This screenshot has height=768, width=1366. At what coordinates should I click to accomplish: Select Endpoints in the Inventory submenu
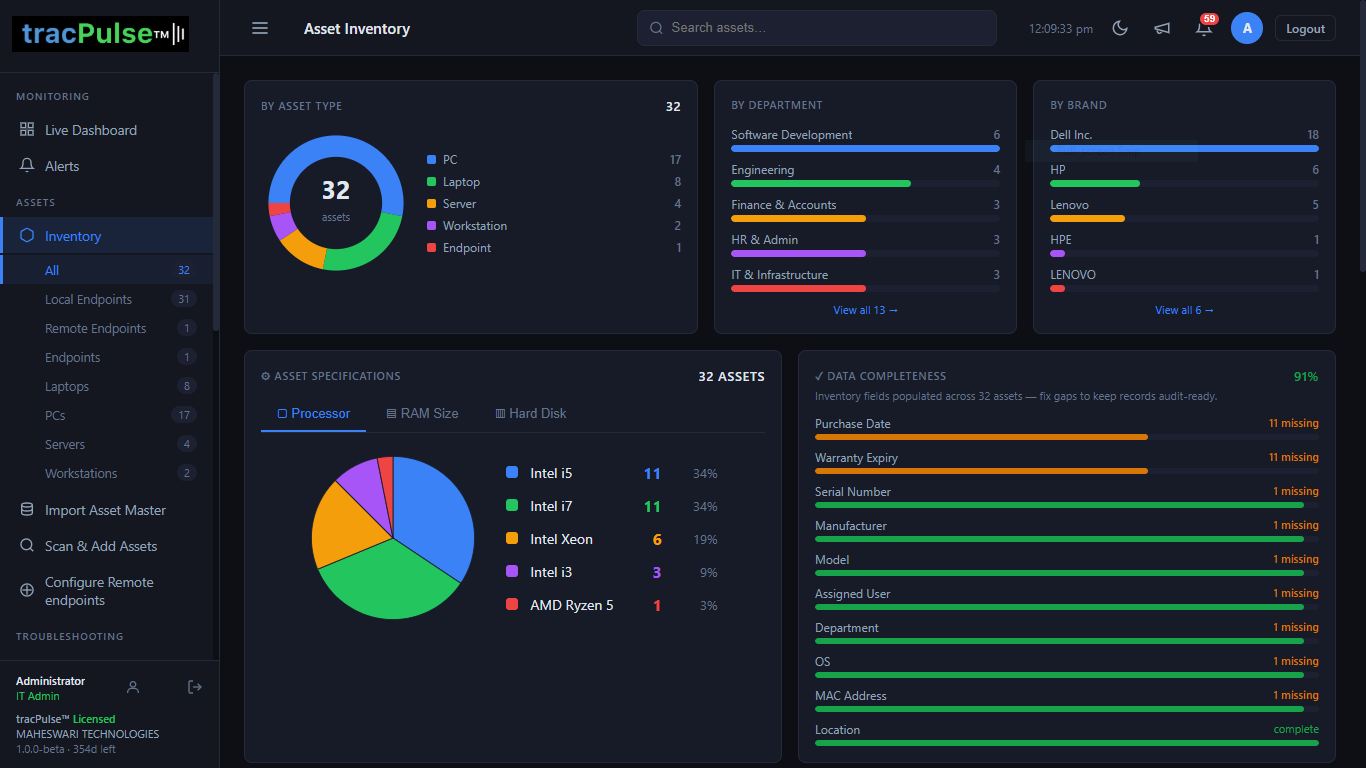(106, 357)
